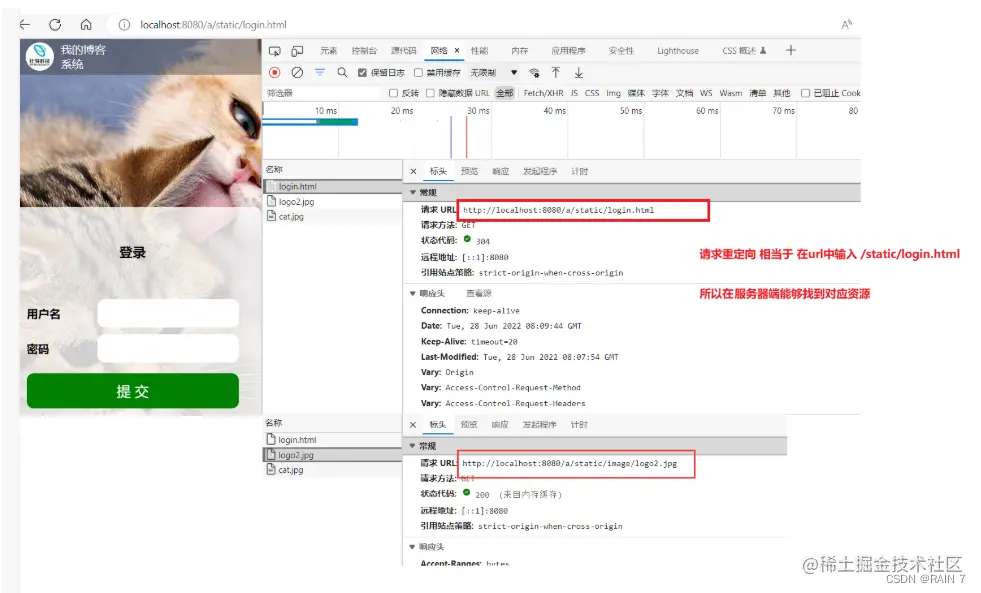Toggle device emulation icon in DevTools
981x593 pixels.
(x=297, y=51)
